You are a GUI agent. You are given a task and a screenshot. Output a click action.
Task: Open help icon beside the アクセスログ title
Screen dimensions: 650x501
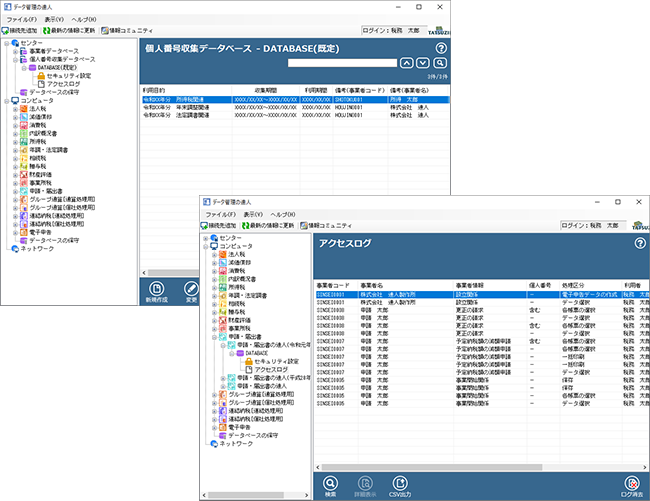tap(638, 243)
